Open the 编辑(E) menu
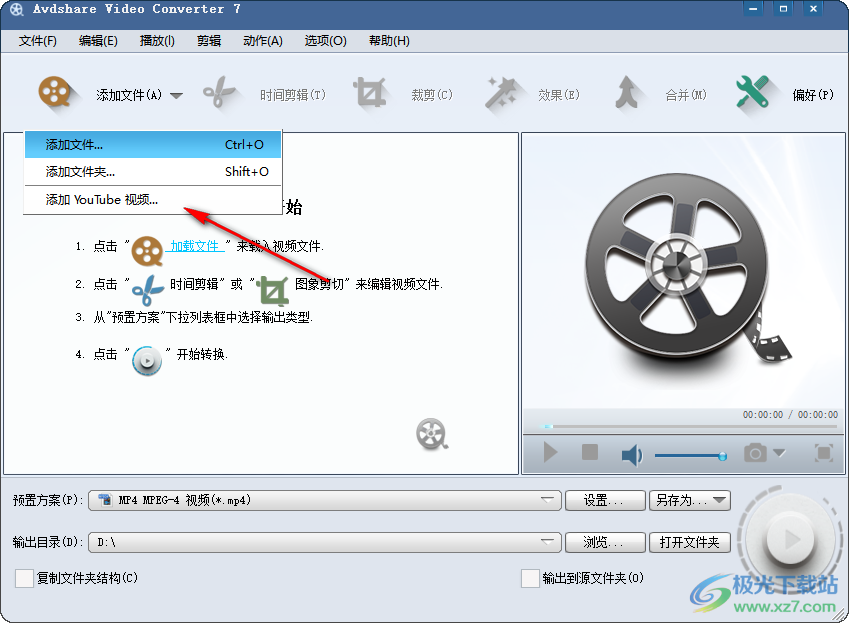This screenshot has height=623, width=849. click(98, 41)
